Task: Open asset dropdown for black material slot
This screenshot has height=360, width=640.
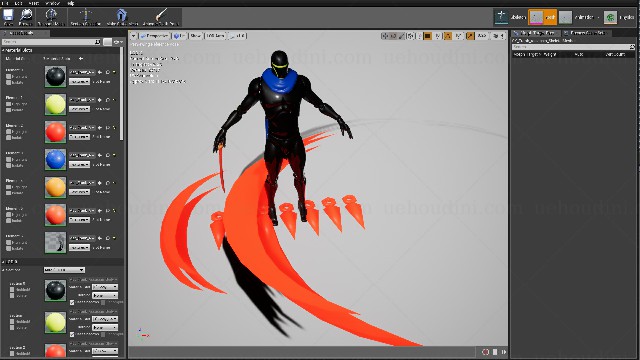Action: pyautogui.click(x=82, y=72)
